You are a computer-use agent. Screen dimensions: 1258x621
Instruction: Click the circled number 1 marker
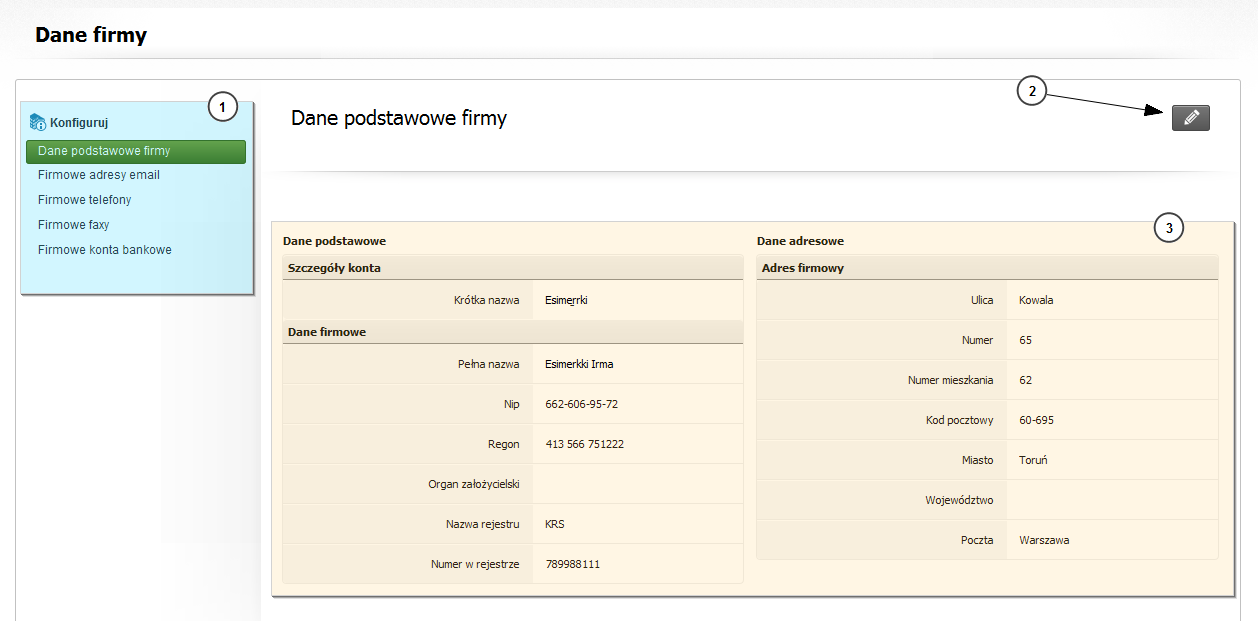tap(222, 106)
